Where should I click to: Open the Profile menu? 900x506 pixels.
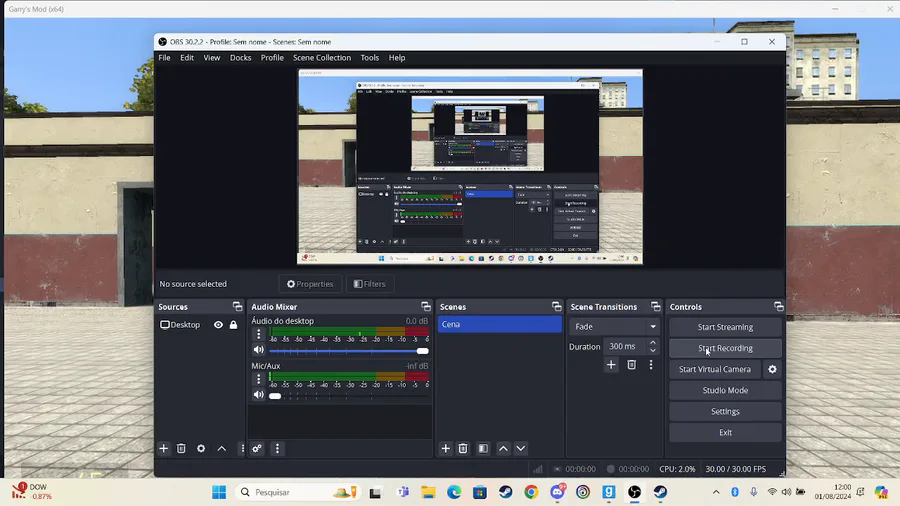(x=272, y=58)
